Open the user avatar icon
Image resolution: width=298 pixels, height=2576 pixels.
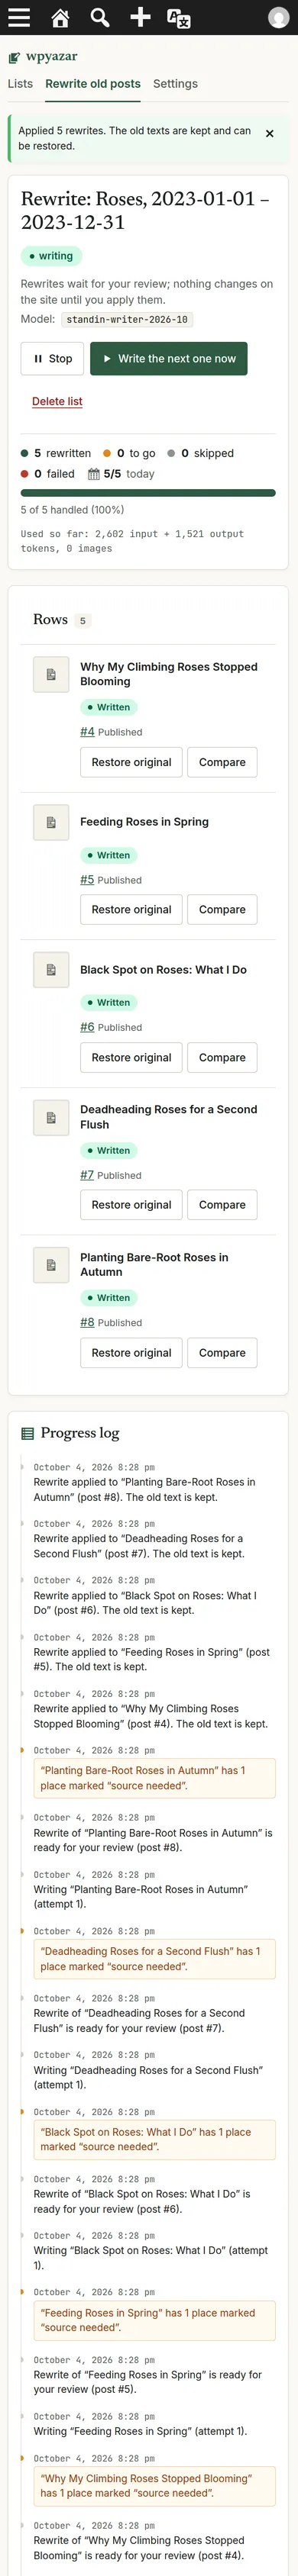[279, 17]
